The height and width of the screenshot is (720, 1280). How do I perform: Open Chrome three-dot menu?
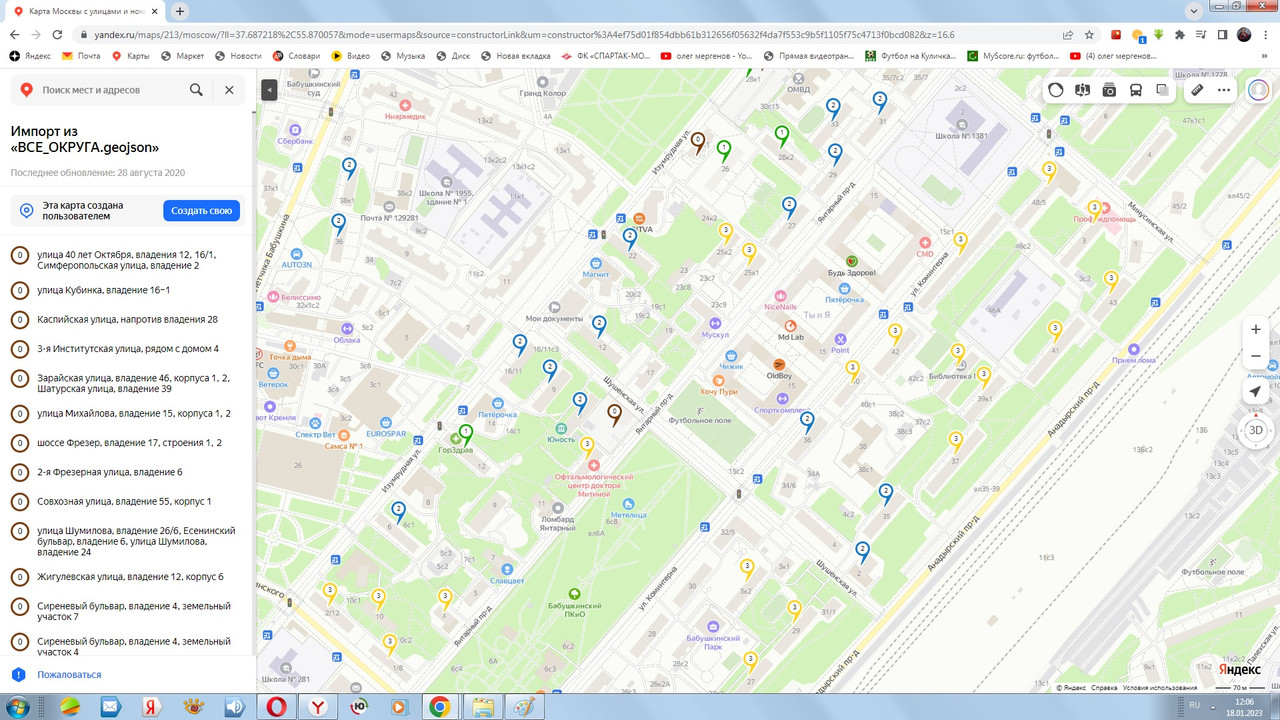[x=1266, y=34]
